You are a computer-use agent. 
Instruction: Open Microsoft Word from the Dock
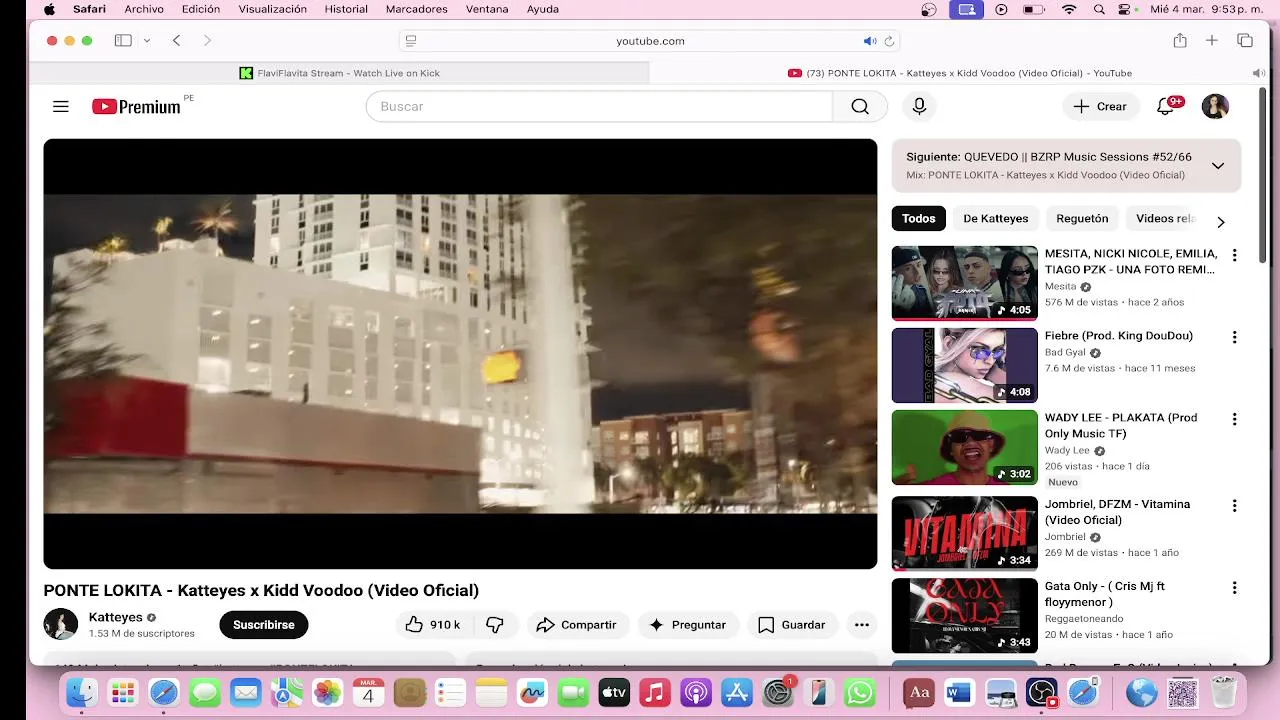(960, 692)
